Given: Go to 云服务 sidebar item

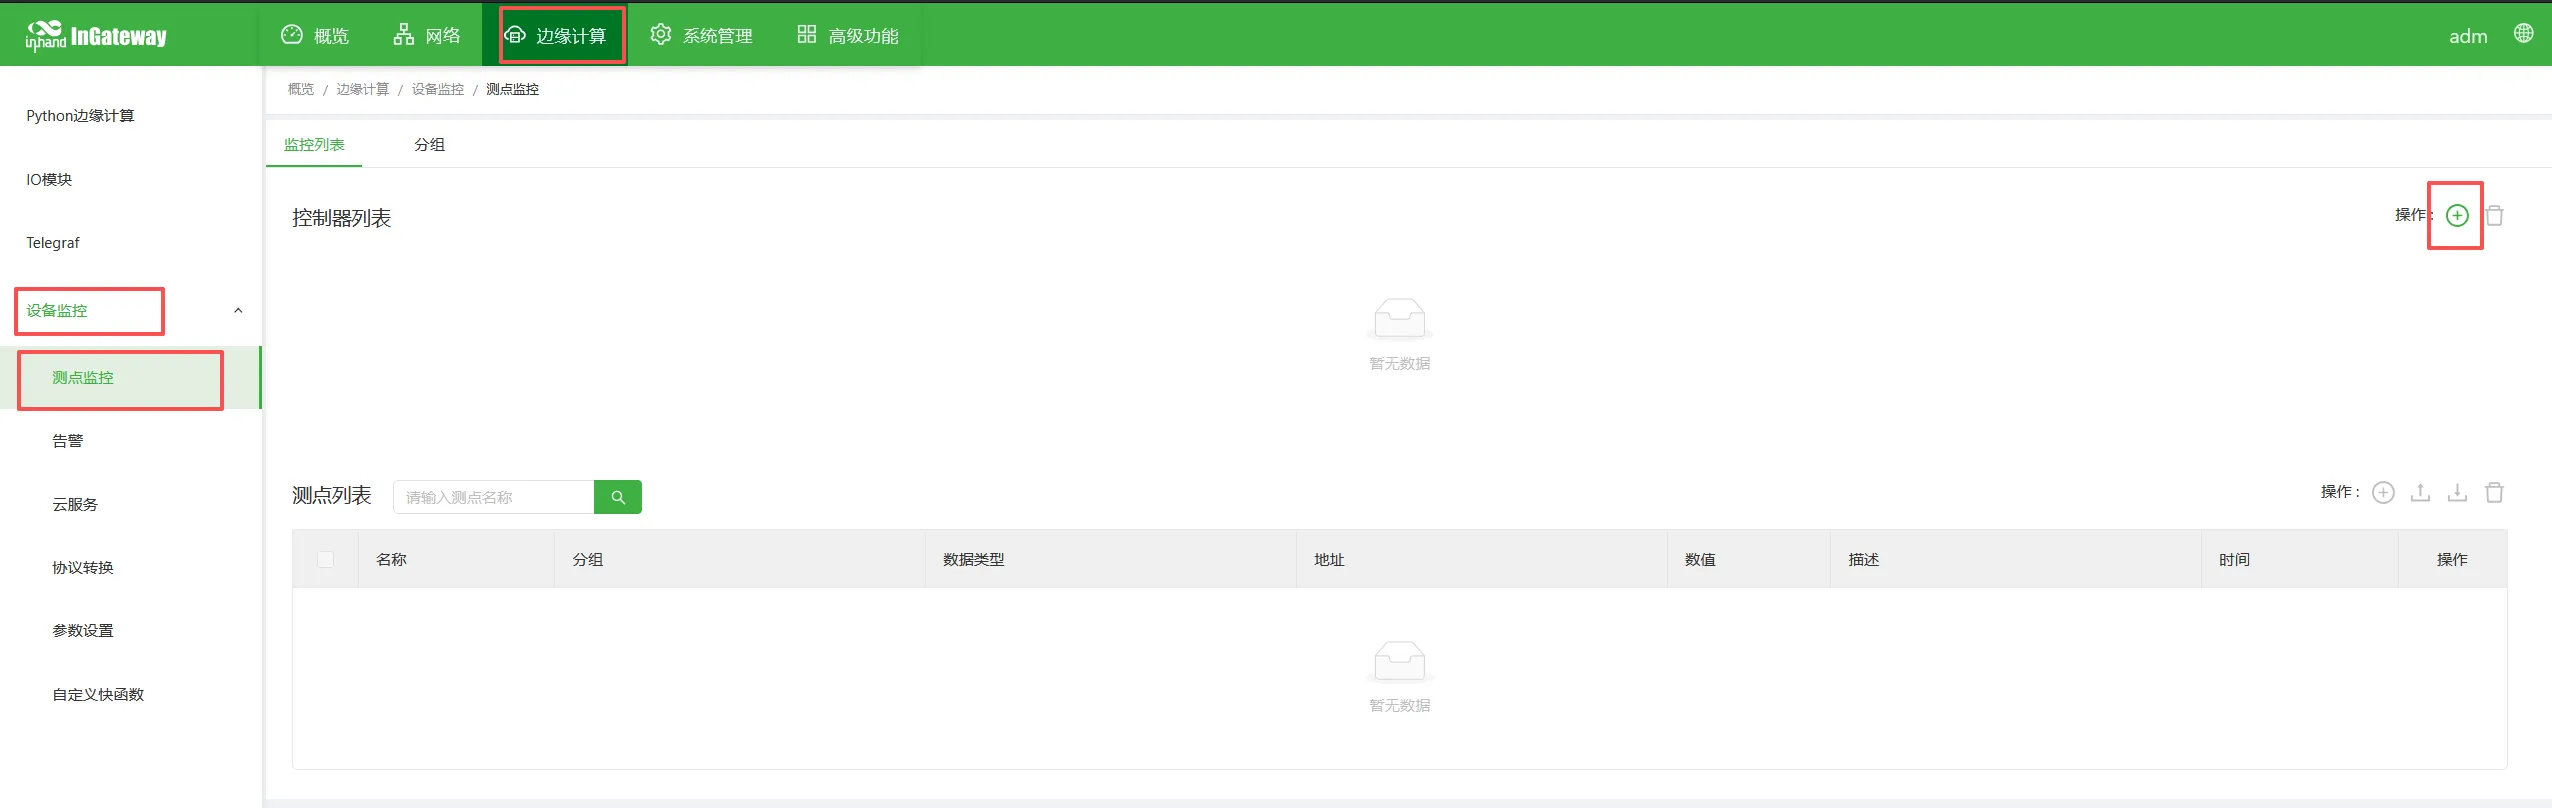Looking at the screenshot, I should click(x=75, y=505).
